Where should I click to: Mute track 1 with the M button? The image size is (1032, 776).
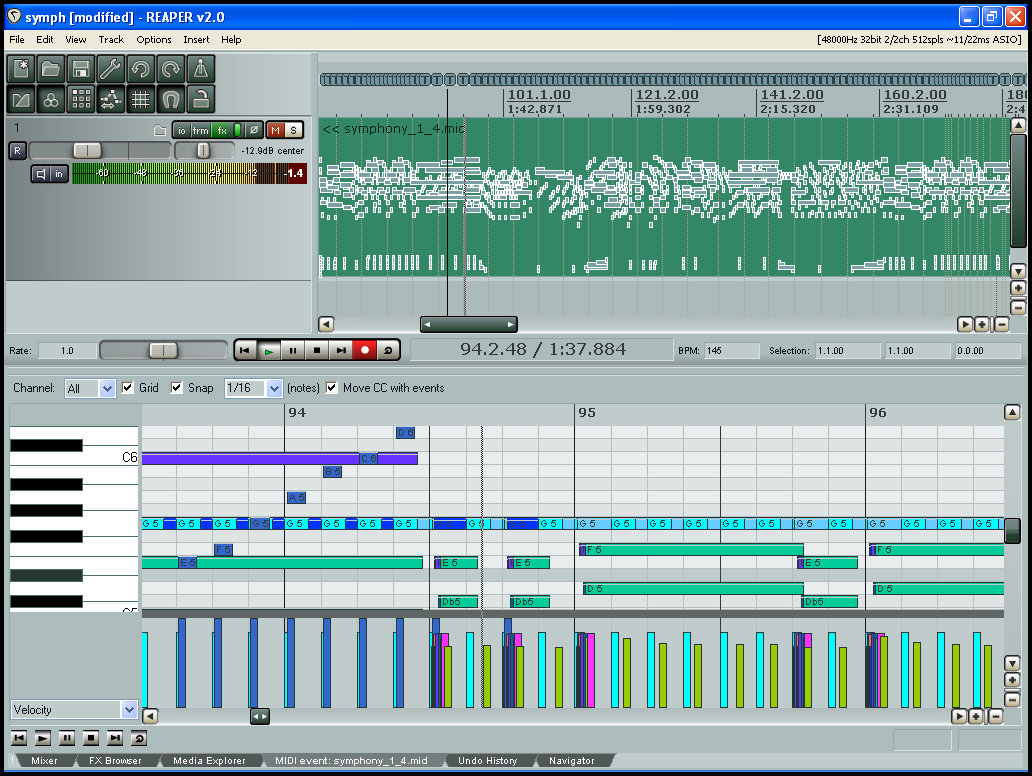tap(277, 129)
